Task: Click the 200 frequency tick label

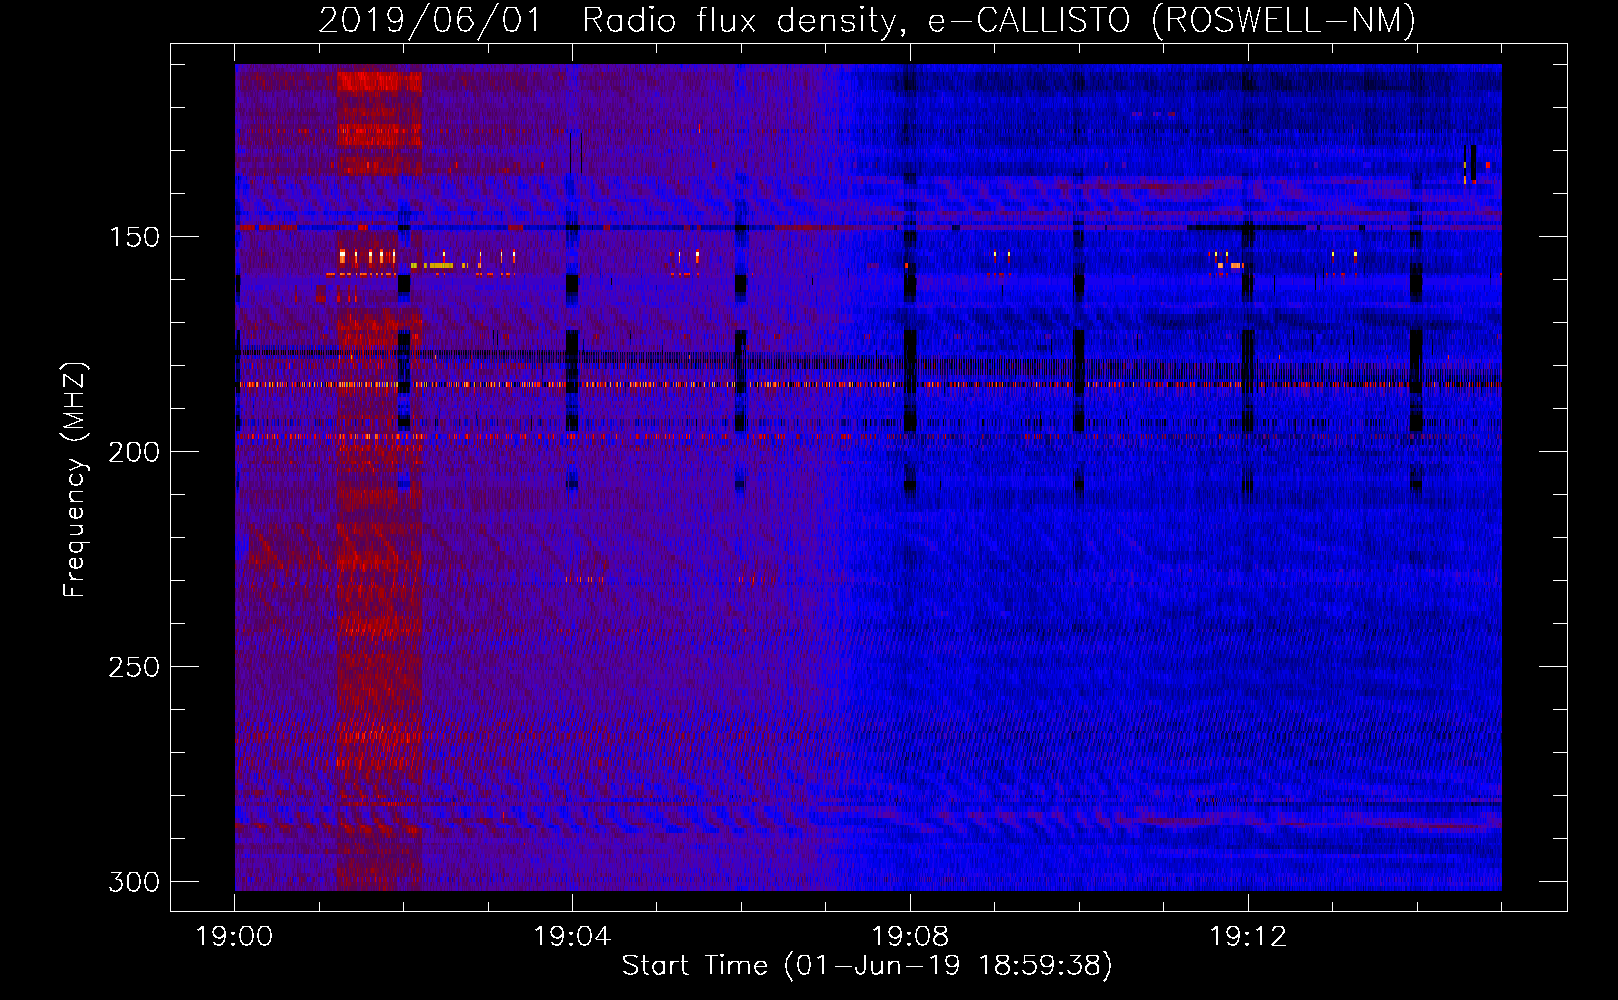Action: point(134,452)
